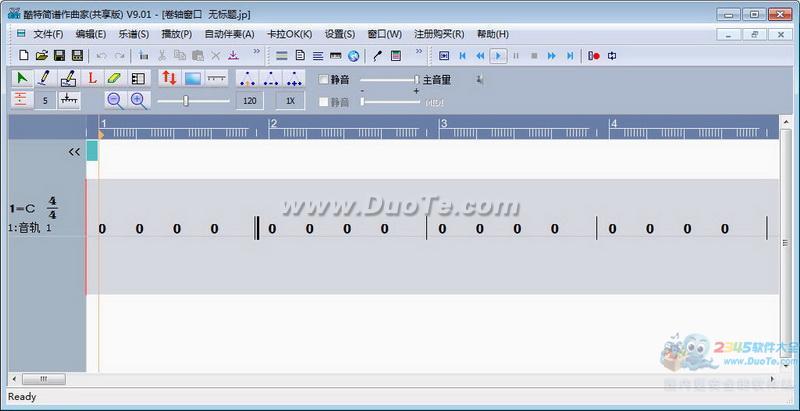Open the 自动伴奏(A) menu

[x=229, y=34]
